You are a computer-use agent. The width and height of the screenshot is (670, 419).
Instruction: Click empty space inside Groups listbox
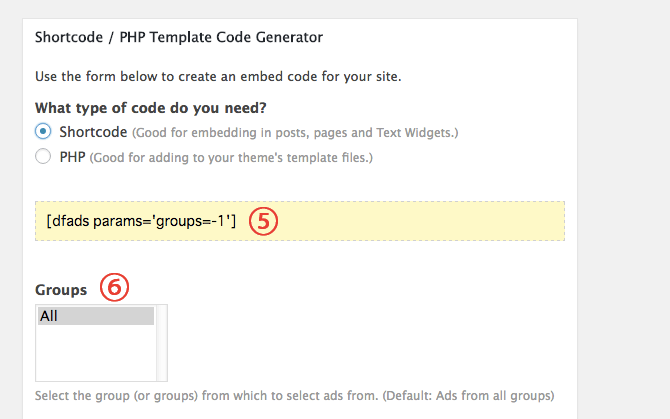pos(96,354)
